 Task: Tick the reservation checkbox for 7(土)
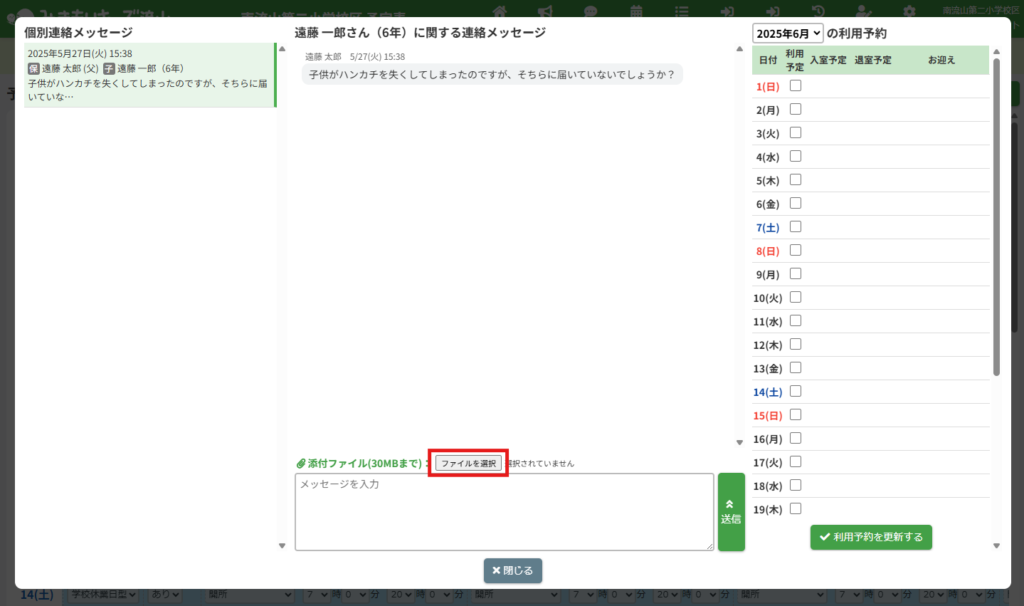pyautogui.click(x=796, y=227)
